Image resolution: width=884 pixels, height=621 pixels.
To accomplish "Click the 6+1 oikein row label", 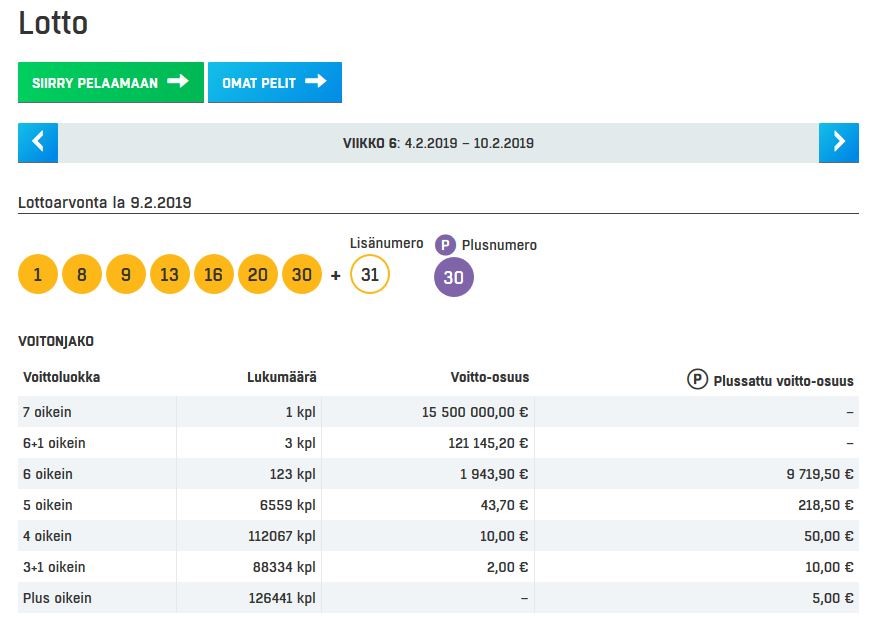I will tap(54, 443).
